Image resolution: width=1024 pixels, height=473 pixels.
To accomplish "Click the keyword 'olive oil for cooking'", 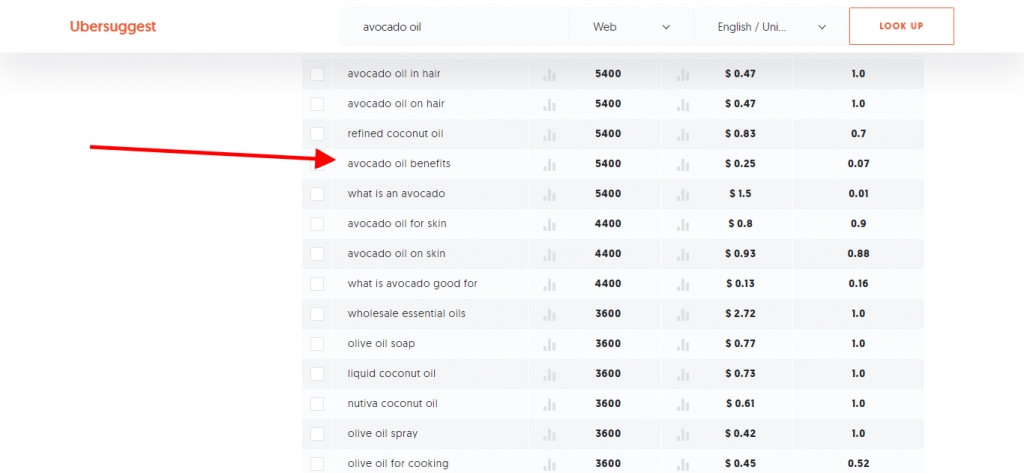I will 398,464.
